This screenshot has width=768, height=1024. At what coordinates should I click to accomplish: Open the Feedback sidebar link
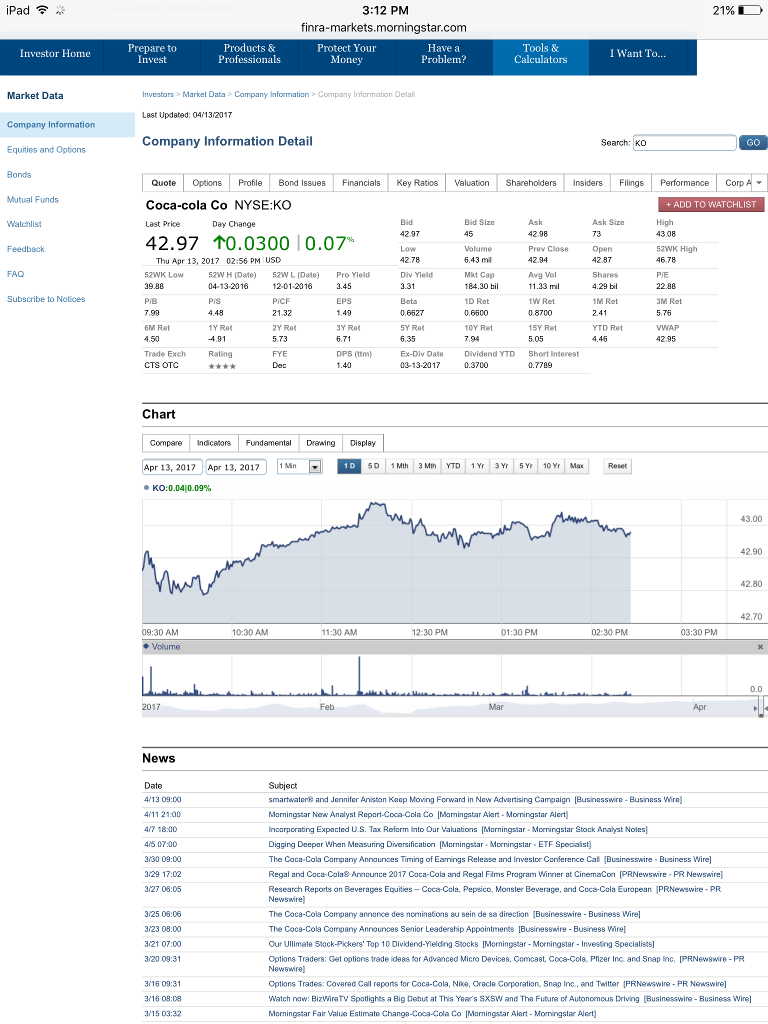tap(25, 249)
